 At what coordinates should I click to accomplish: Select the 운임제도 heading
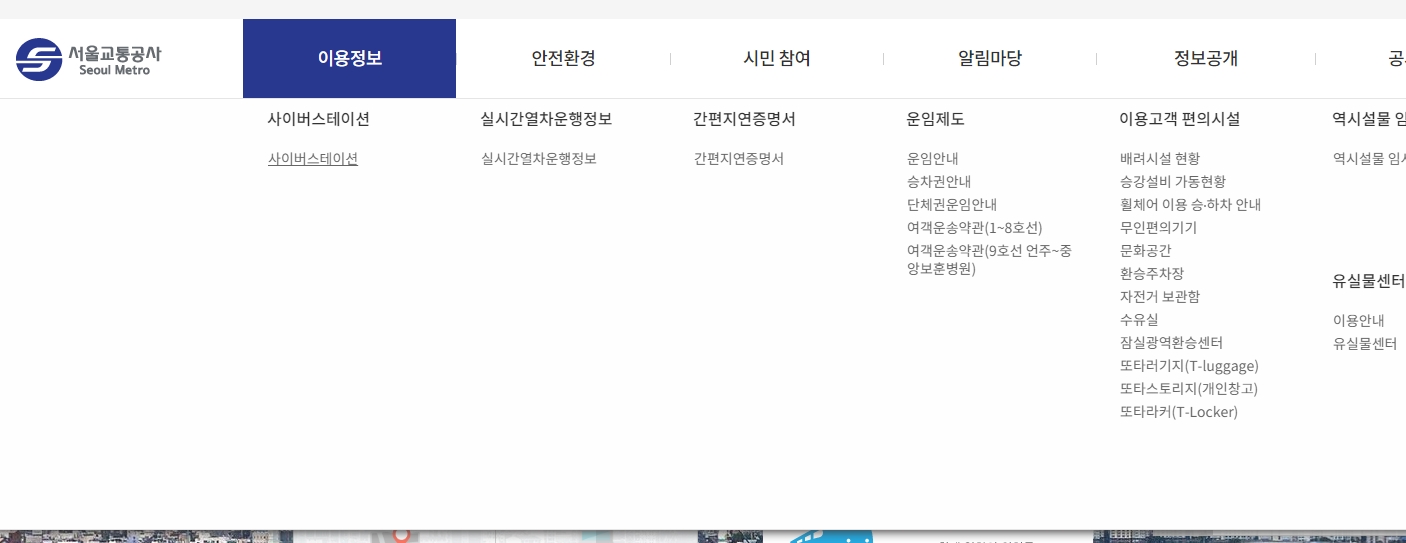tap(935, 119)
